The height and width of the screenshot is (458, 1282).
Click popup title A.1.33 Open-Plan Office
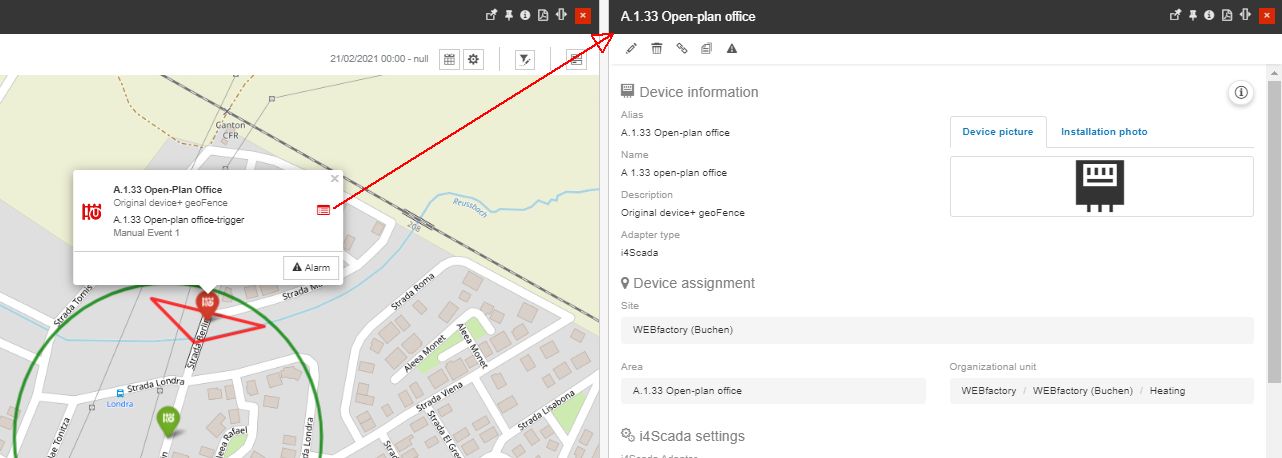click(x=167, y=189)
